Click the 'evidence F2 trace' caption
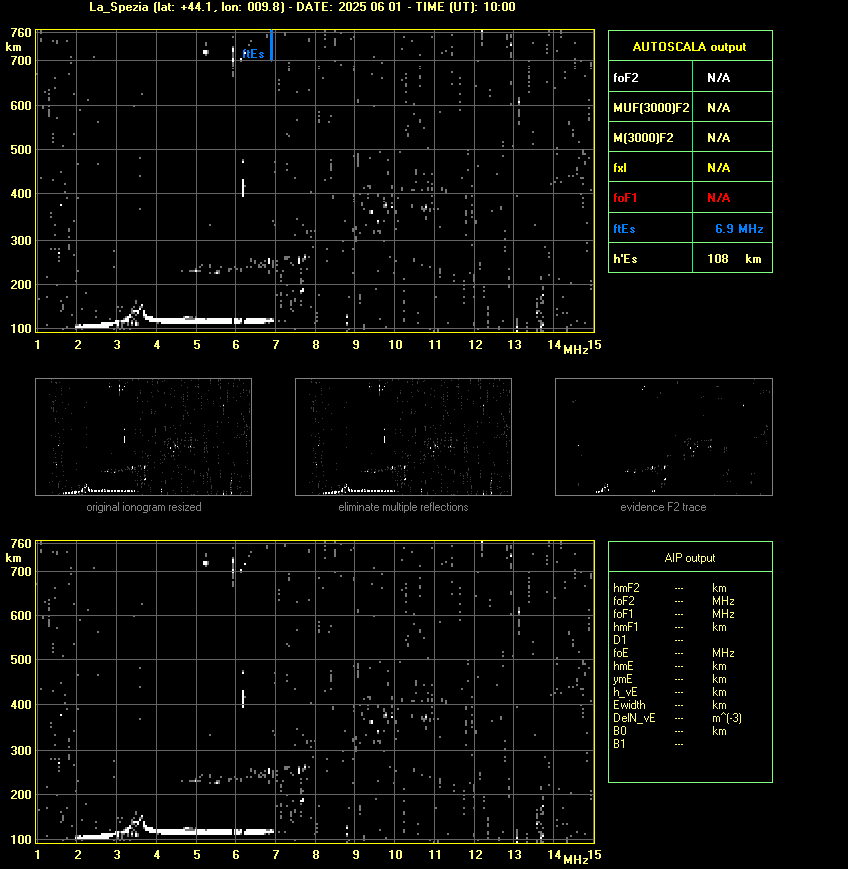 click(663, 507)
